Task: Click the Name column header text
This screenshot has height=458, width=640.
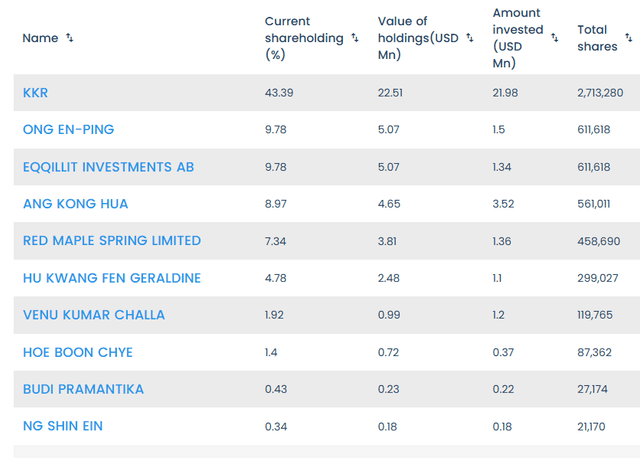Action: point(41,38)
